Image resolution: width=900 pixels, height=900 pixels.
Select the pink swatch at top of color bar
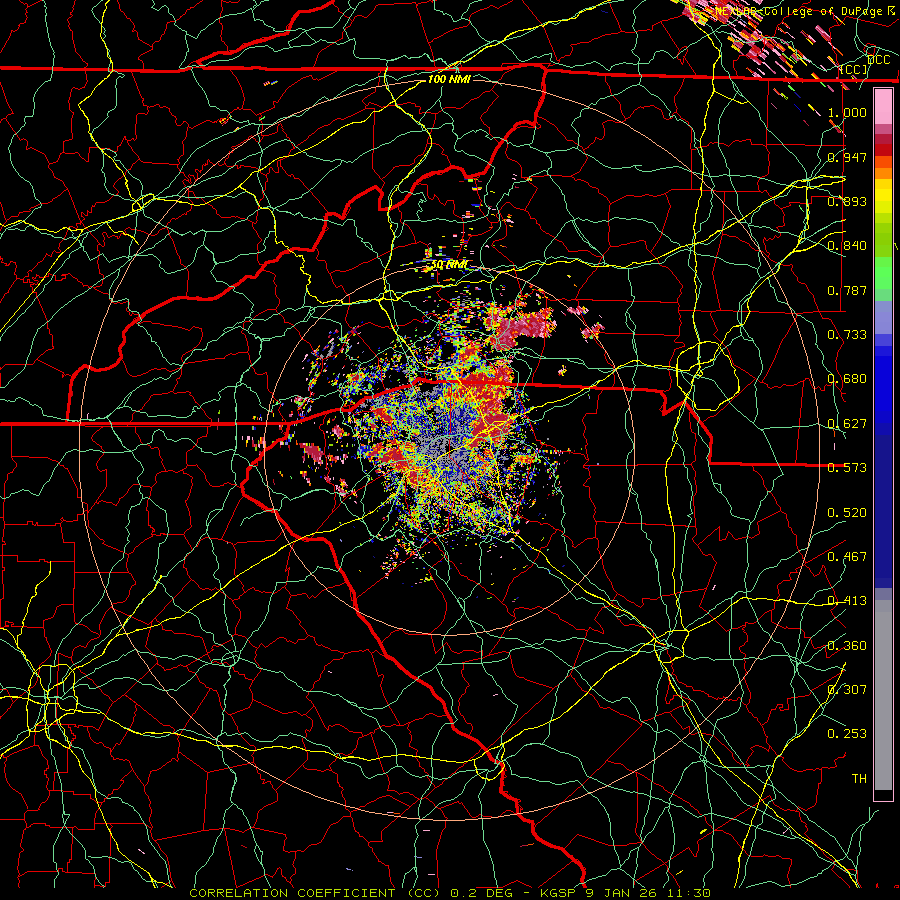pos(883,106)
